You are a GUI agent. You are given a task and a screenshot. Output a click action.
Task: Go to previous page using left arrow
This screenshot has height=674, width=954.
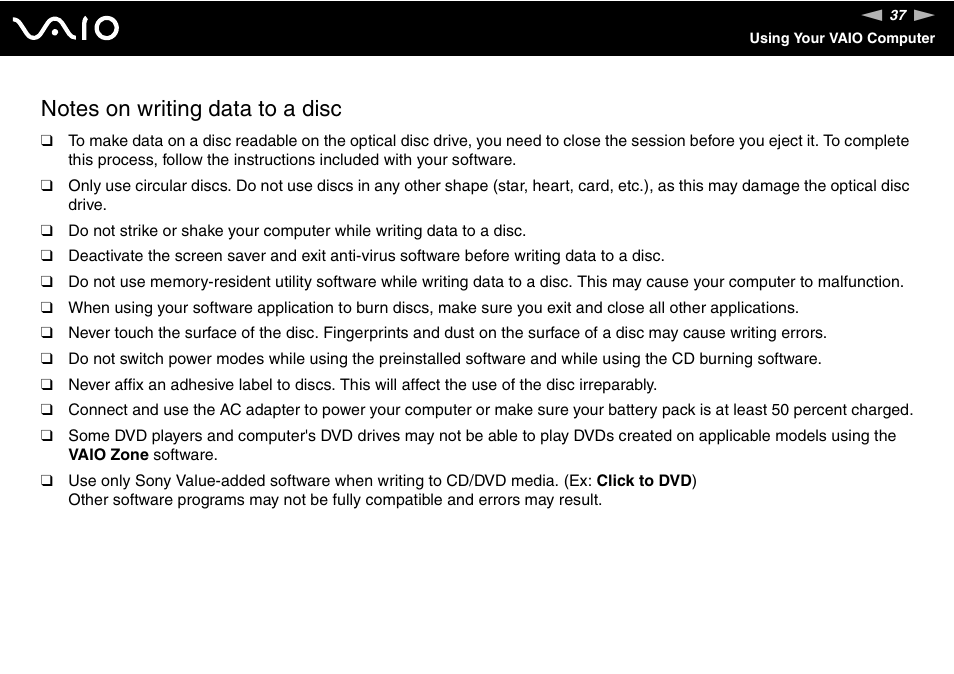point(872,15)
